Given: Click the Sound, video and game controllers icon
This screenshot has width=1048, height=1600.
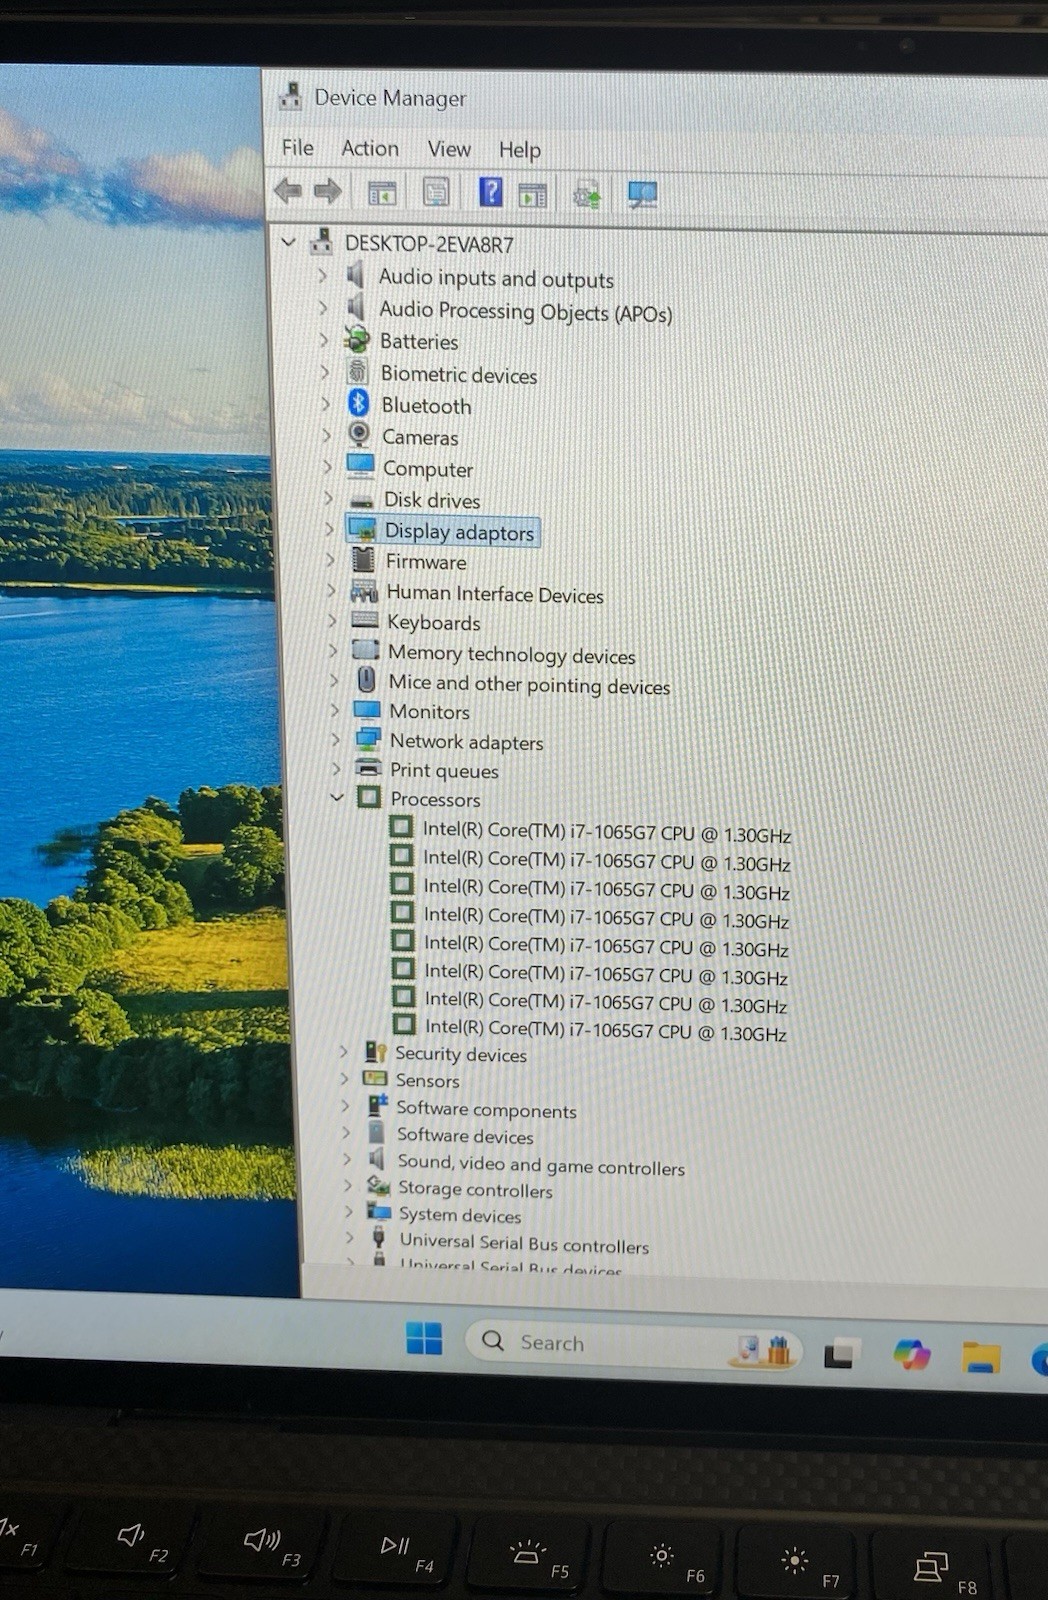Looking at the screenshot, I should [377, 1159].
